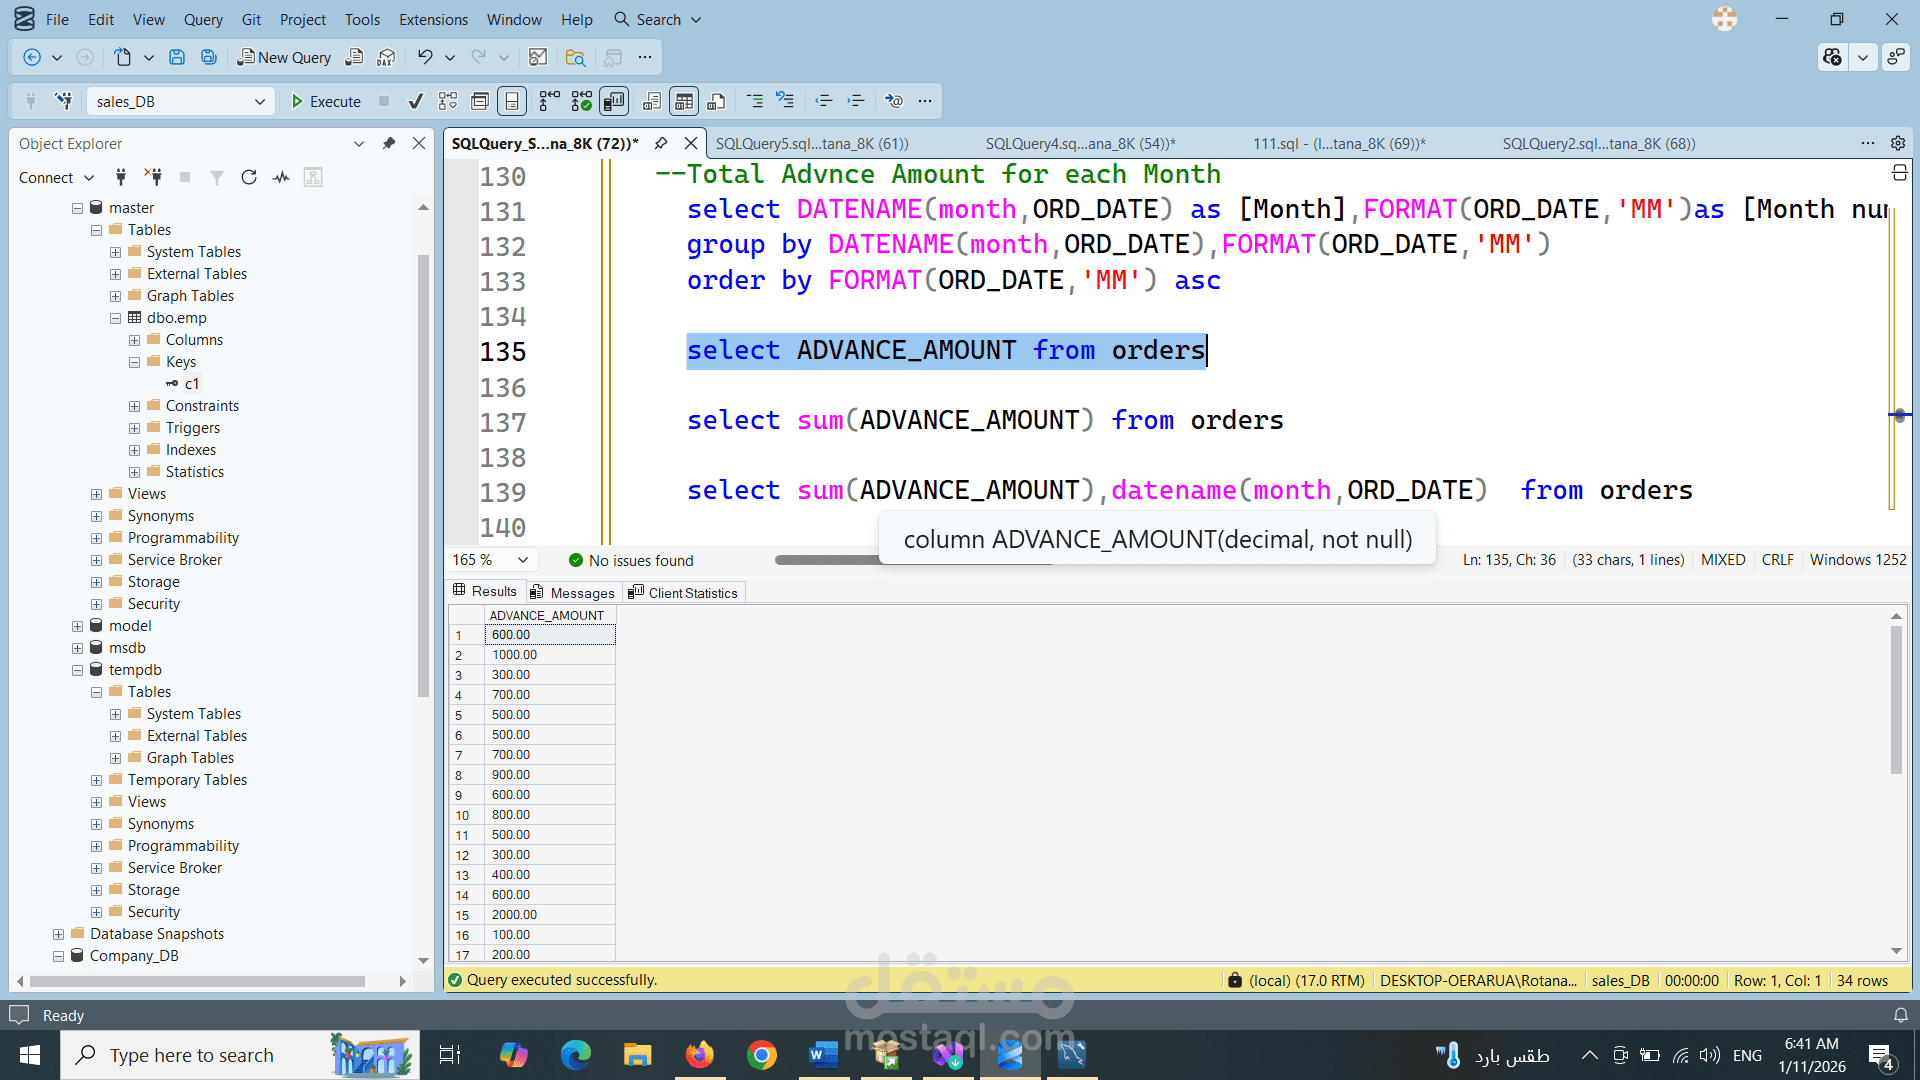Click the New Query button
Image resolution: width=1920 pixels, height=1080 pixels.
click(x=284, y=57)
